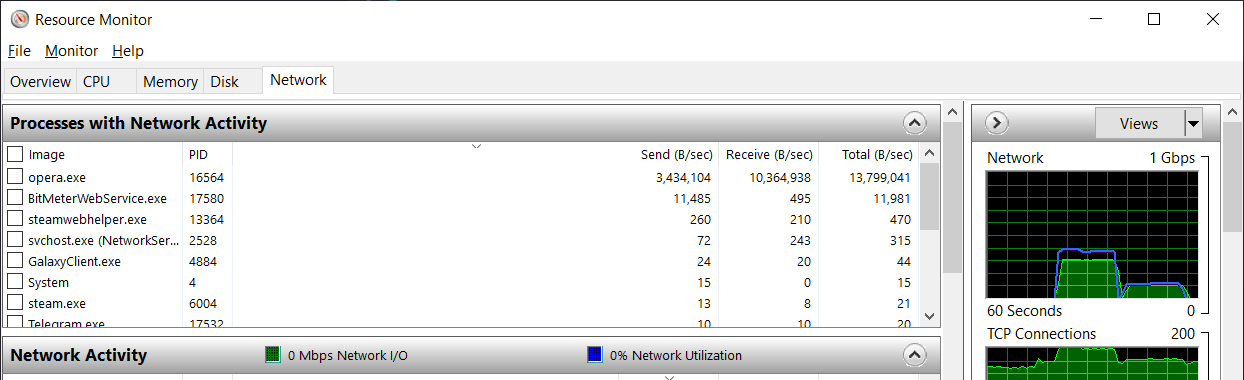Check the System process checkbox

click(x=15, y=282)
